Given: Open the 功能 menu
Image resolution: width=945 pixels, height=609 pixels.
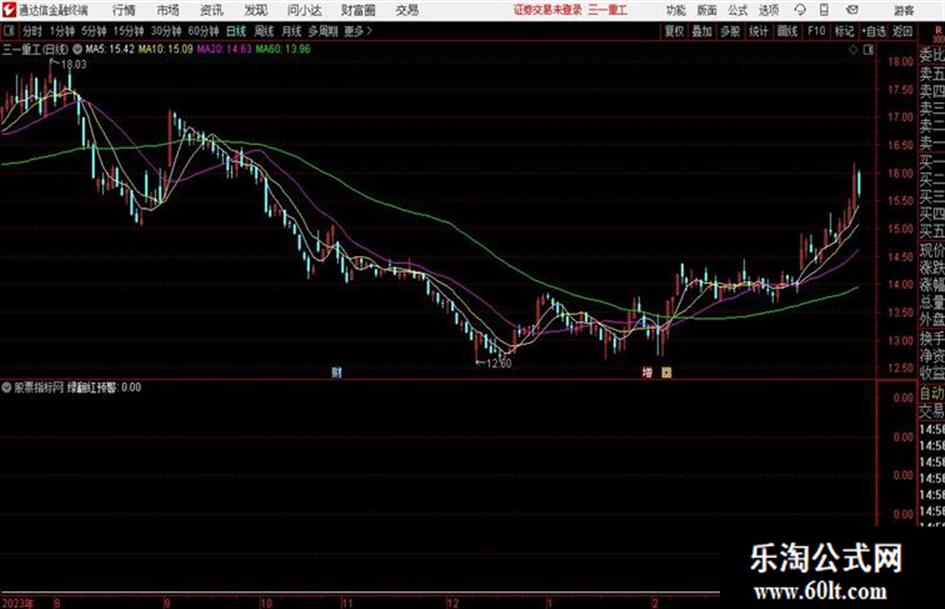Looking at the screenshot, I should [x=676, y=10].
